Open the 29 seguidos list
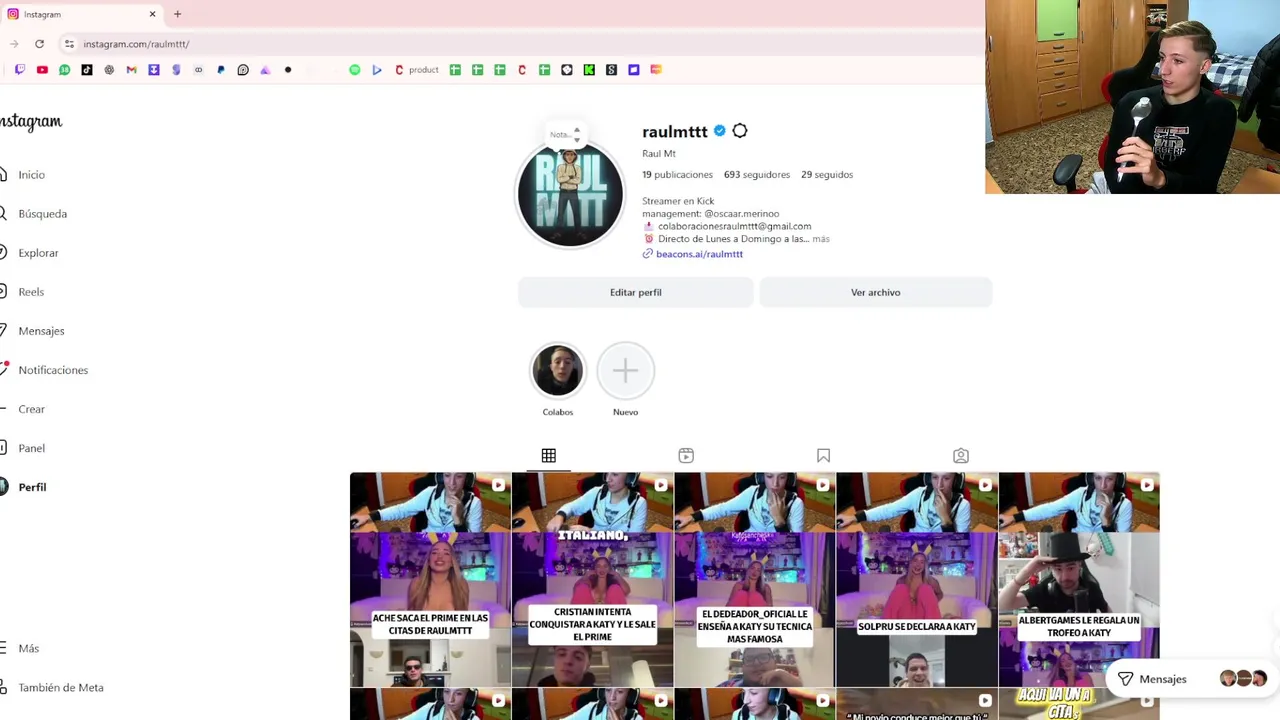 [827, 175]
